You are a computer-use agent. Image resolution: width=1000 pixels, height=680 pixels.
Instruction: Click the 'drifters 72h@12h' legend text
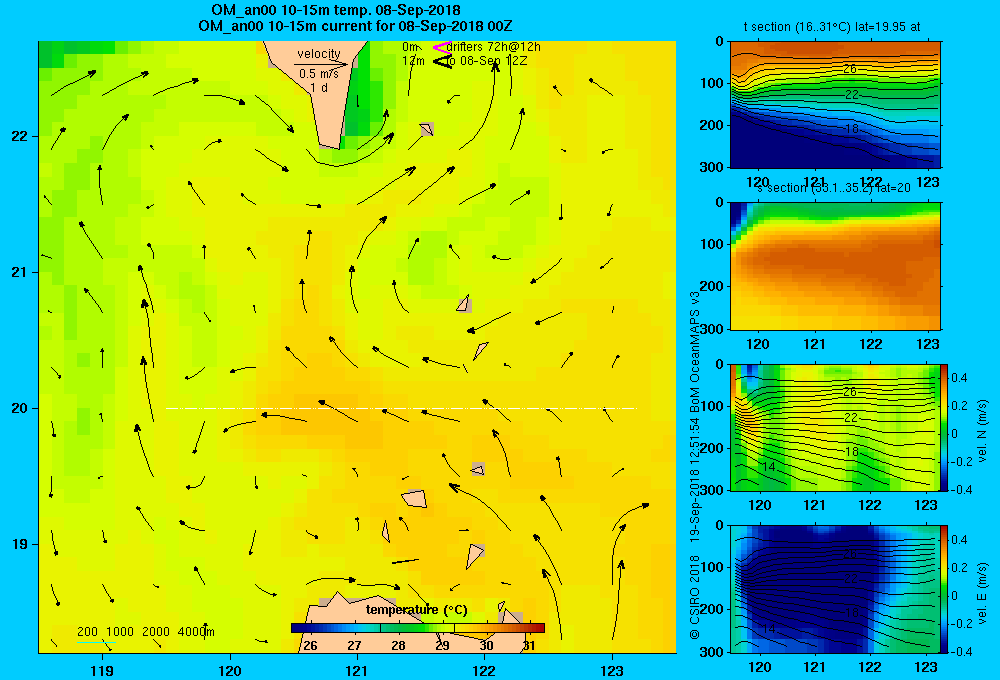[494, 47]
